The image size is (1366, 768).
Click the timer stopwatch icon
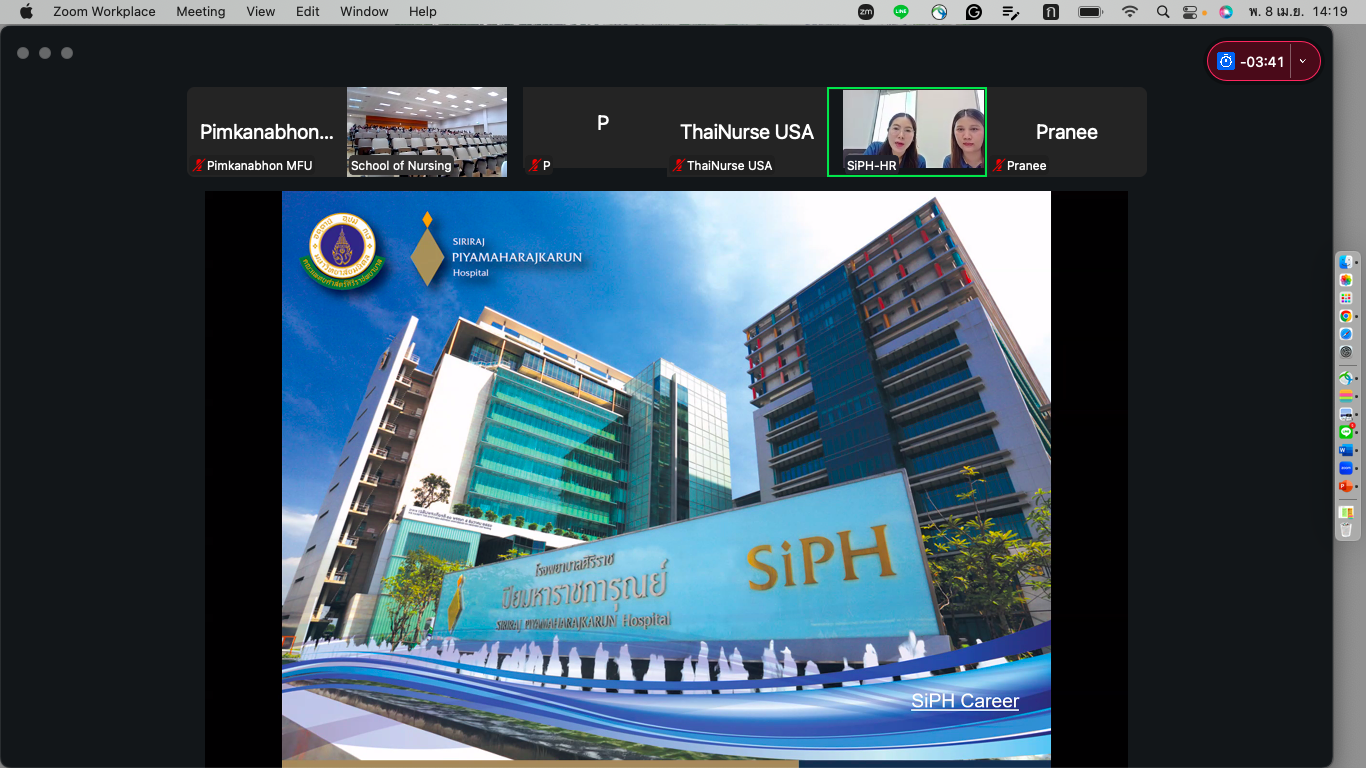pyautogui.click(x=1225, y=62)
